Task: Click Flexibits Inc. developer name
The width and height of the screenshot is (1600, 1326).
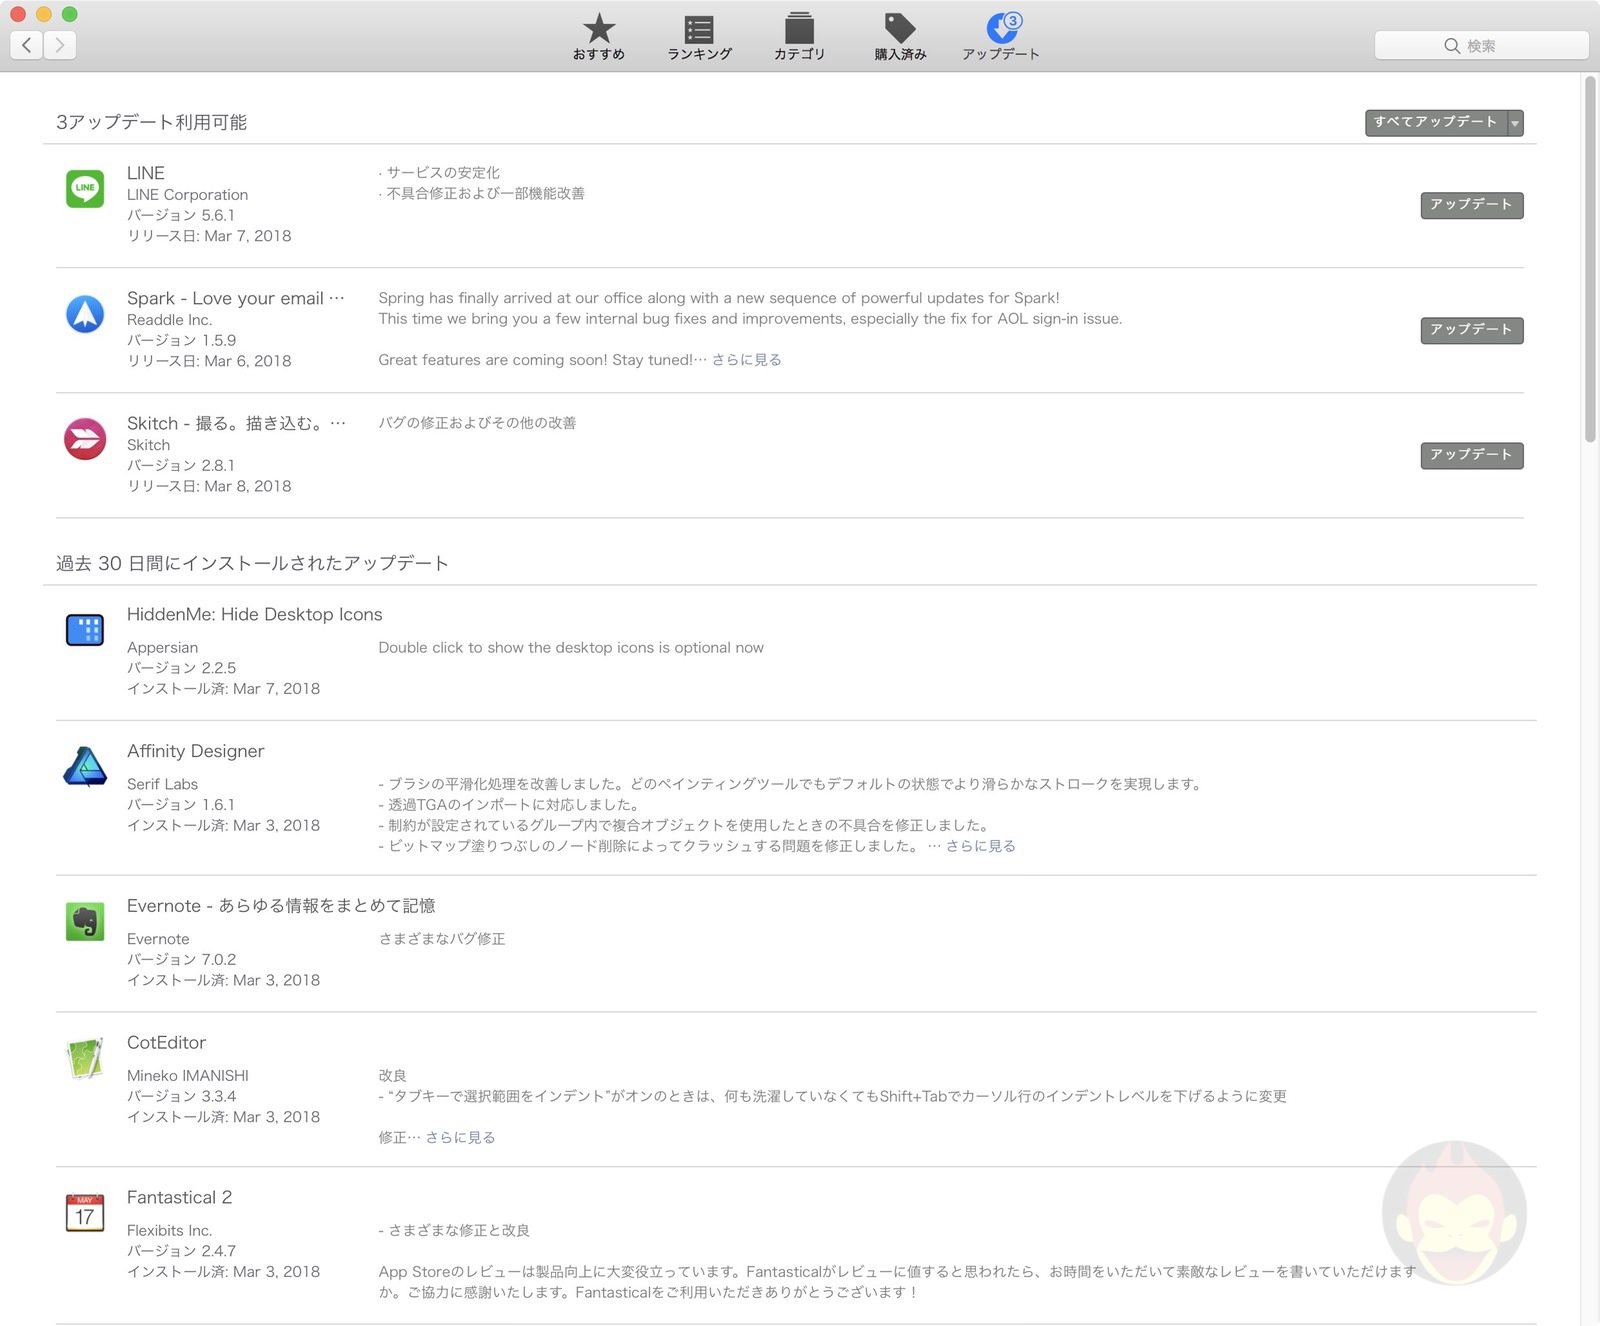Action: [170, 1231]
